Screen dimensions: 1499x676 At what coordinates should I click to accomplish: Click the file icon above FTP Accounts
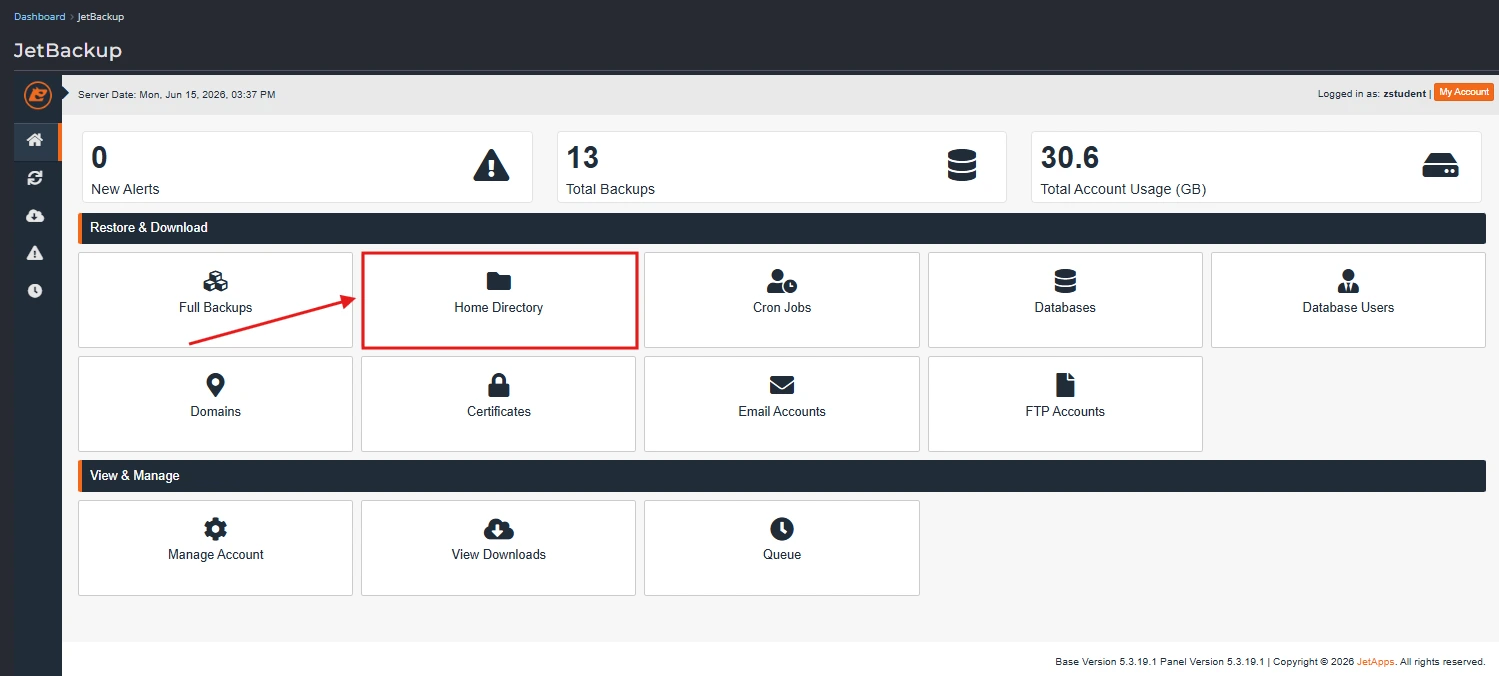(1065, 385)
